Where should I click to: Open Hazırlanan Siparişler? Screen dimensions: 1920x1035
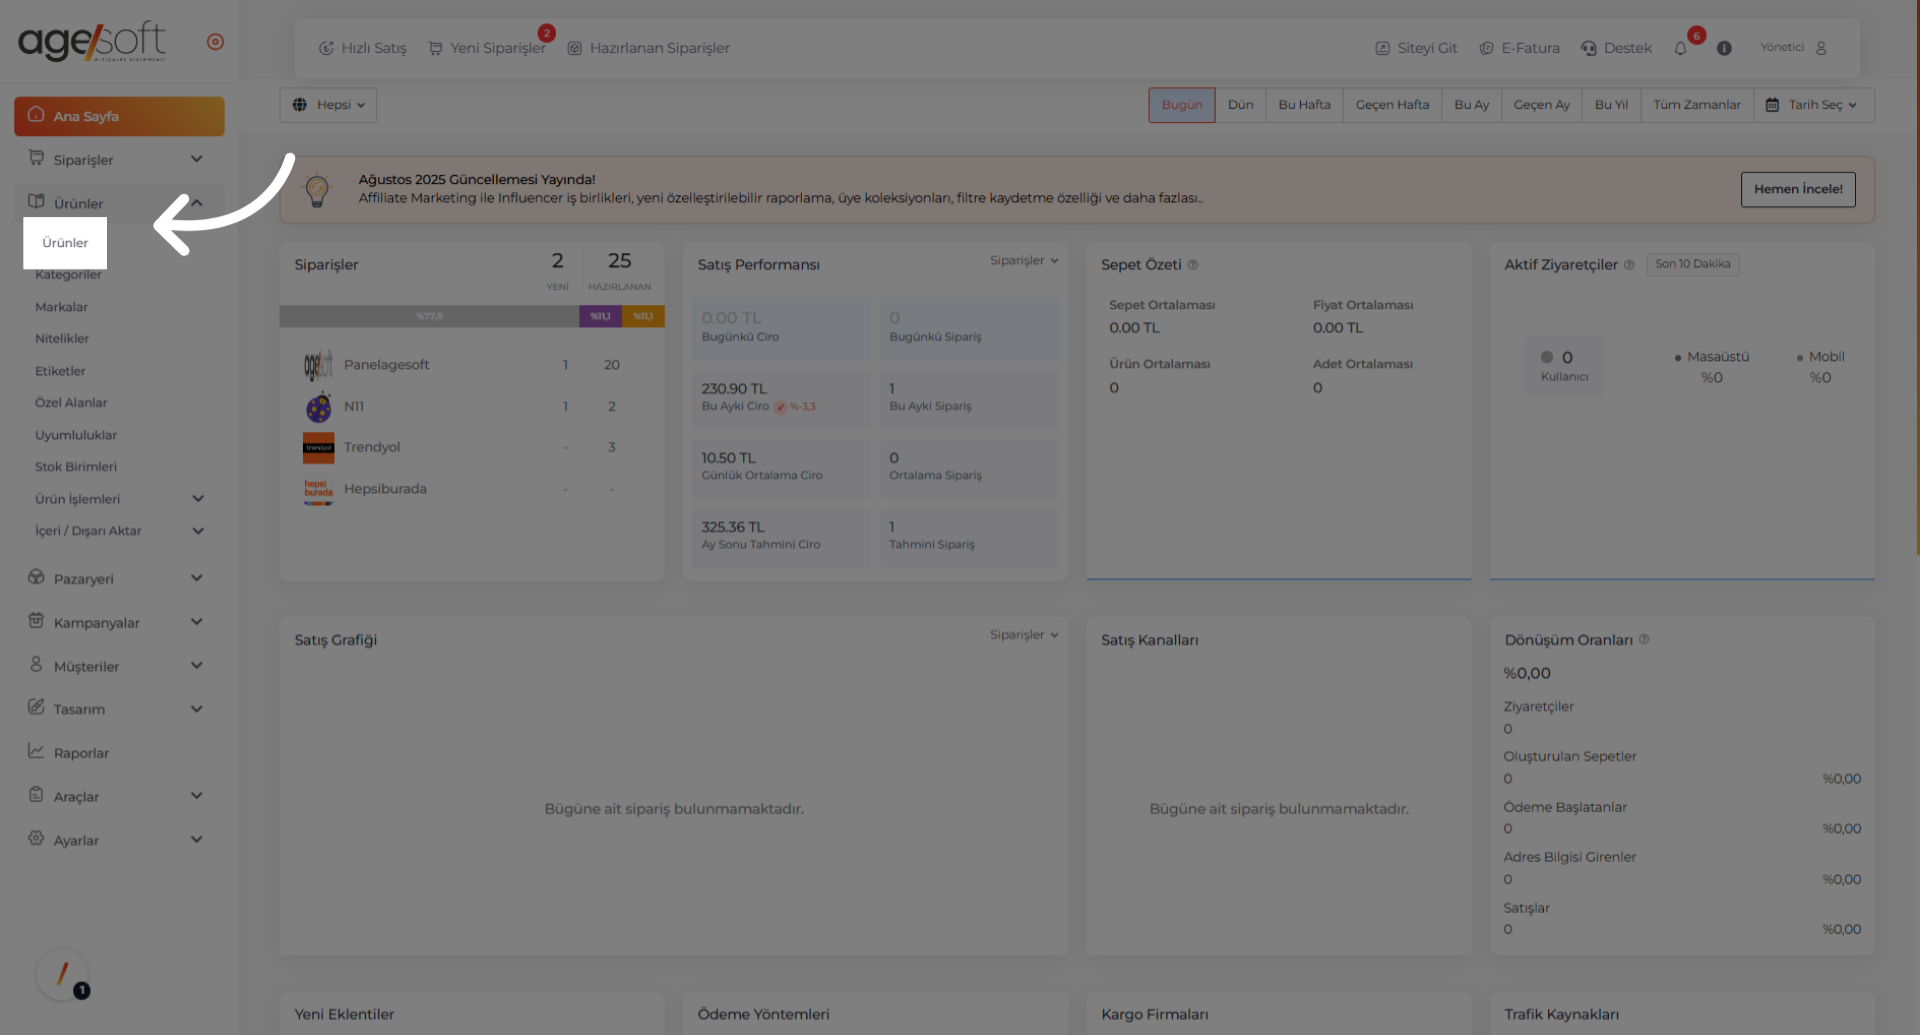click(648, 48)
